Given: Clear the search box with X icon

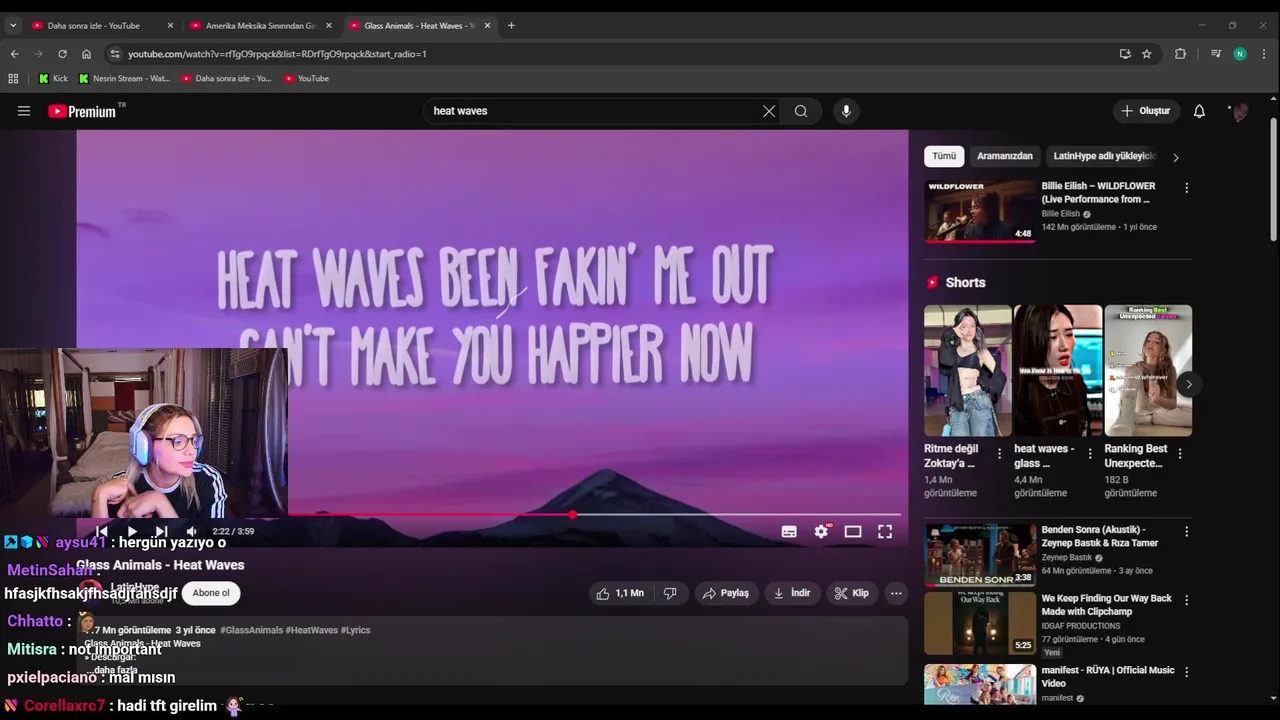Looking at the screenshot, I should [x=769, y=111].
